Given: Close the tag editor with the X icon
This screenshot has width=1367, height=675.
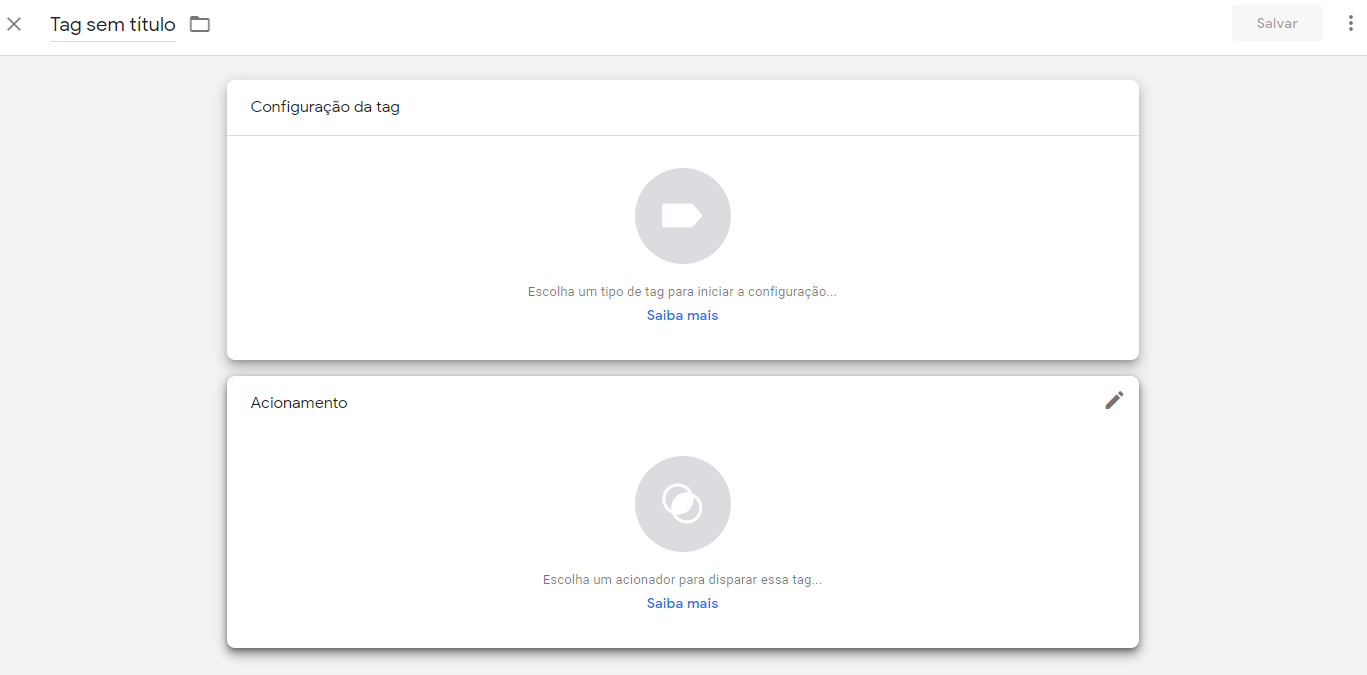Looking at the screenshot, I should point(14,24).
